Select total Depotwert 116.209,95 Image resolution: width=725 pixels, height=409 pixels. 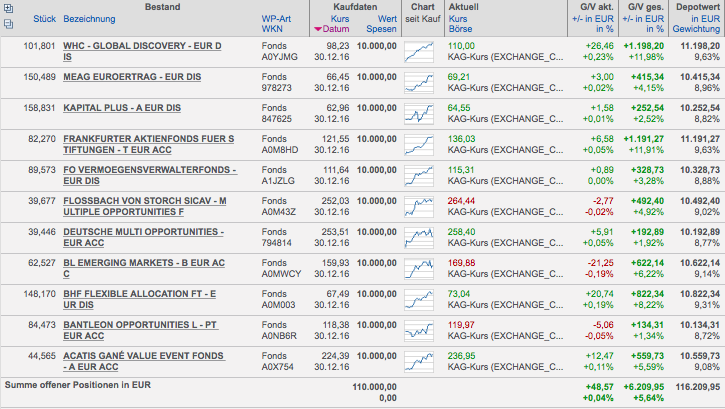[x=698, y=387]
